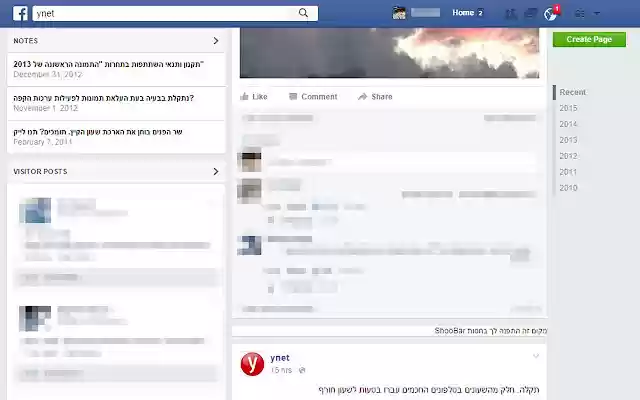Open the profile avatar in top bar
The image size is (640, 400).
tap(399, 13)
